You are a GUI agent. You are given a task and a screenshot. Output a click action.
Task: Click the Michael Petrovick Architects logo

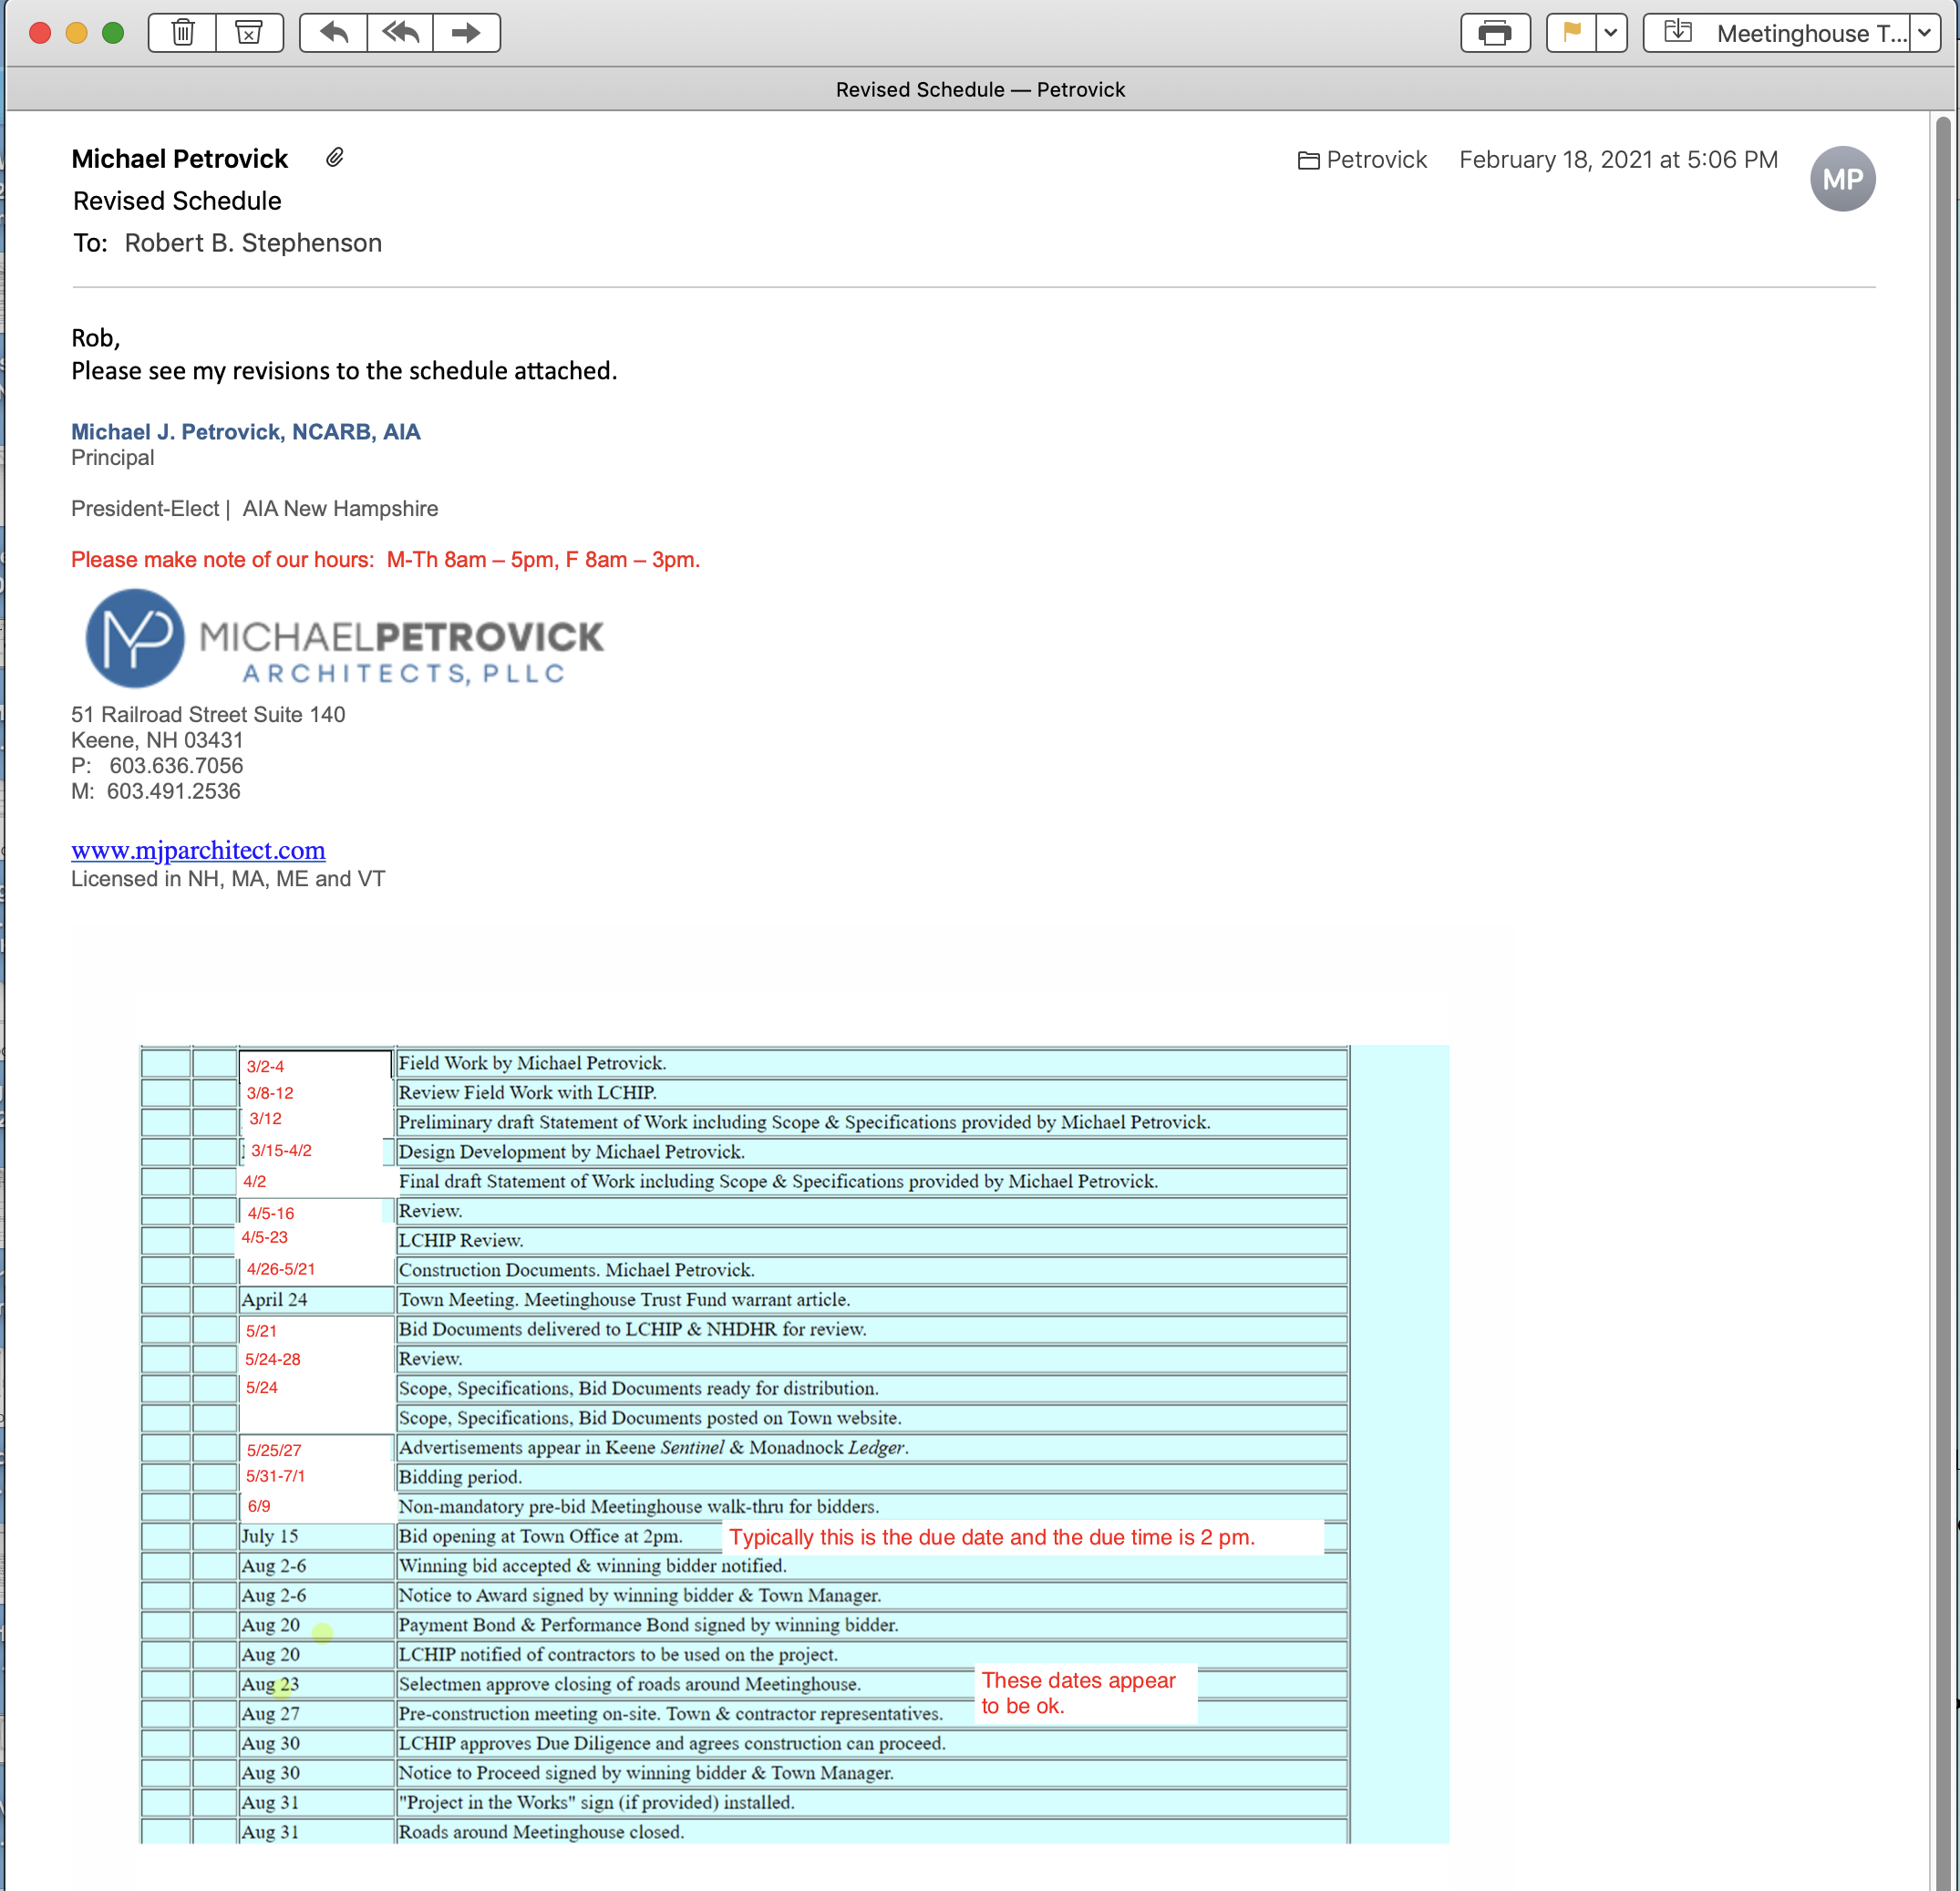[344, 638]
